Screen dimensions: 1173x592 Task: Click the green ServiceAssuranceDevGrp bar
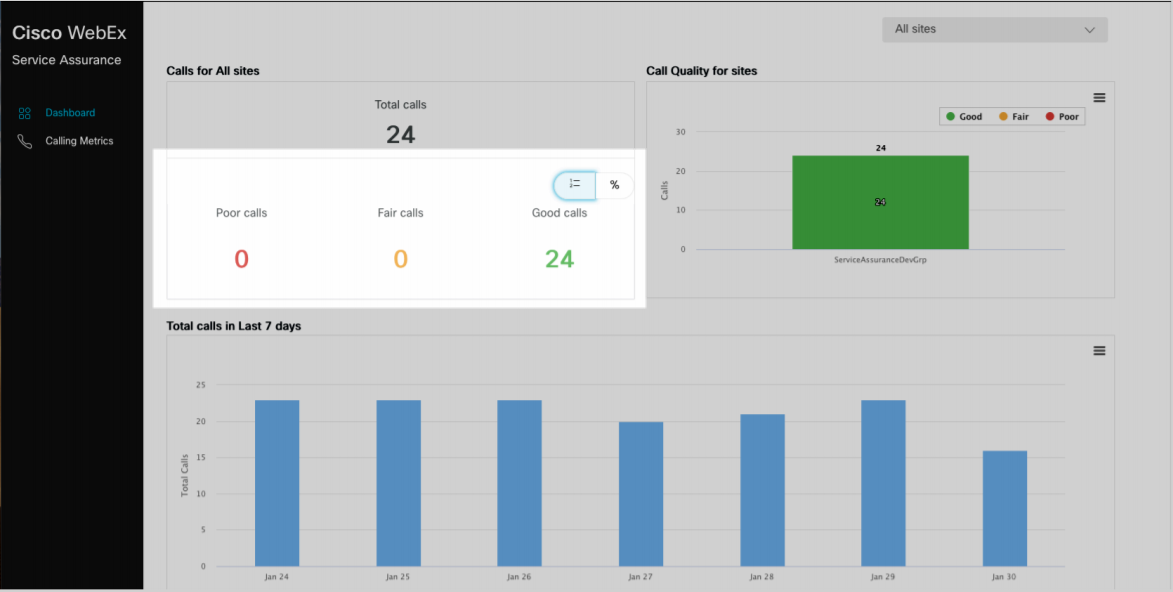click(880, 202)
